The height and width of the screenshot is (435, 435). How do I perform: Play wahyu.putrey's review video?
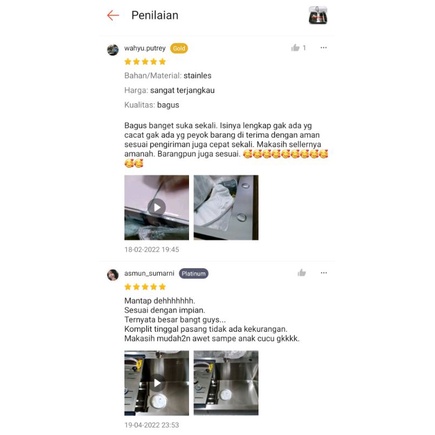[x=157, y=207]
